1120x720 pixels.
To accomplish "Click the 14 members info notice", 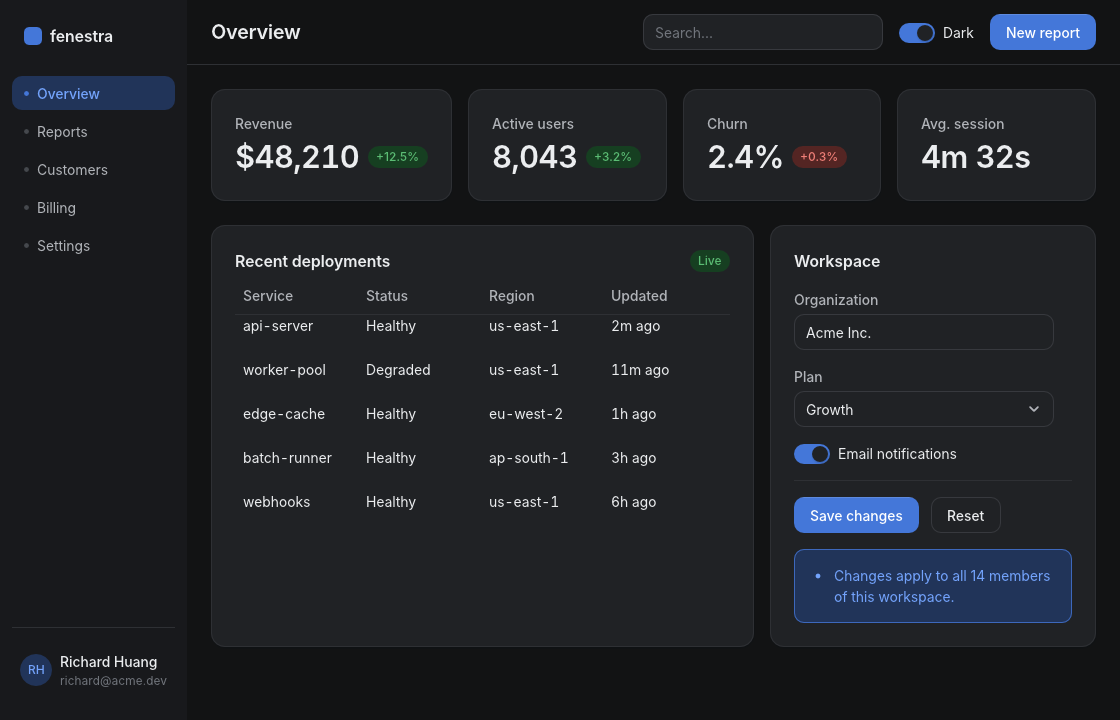I will coord(932,586).
